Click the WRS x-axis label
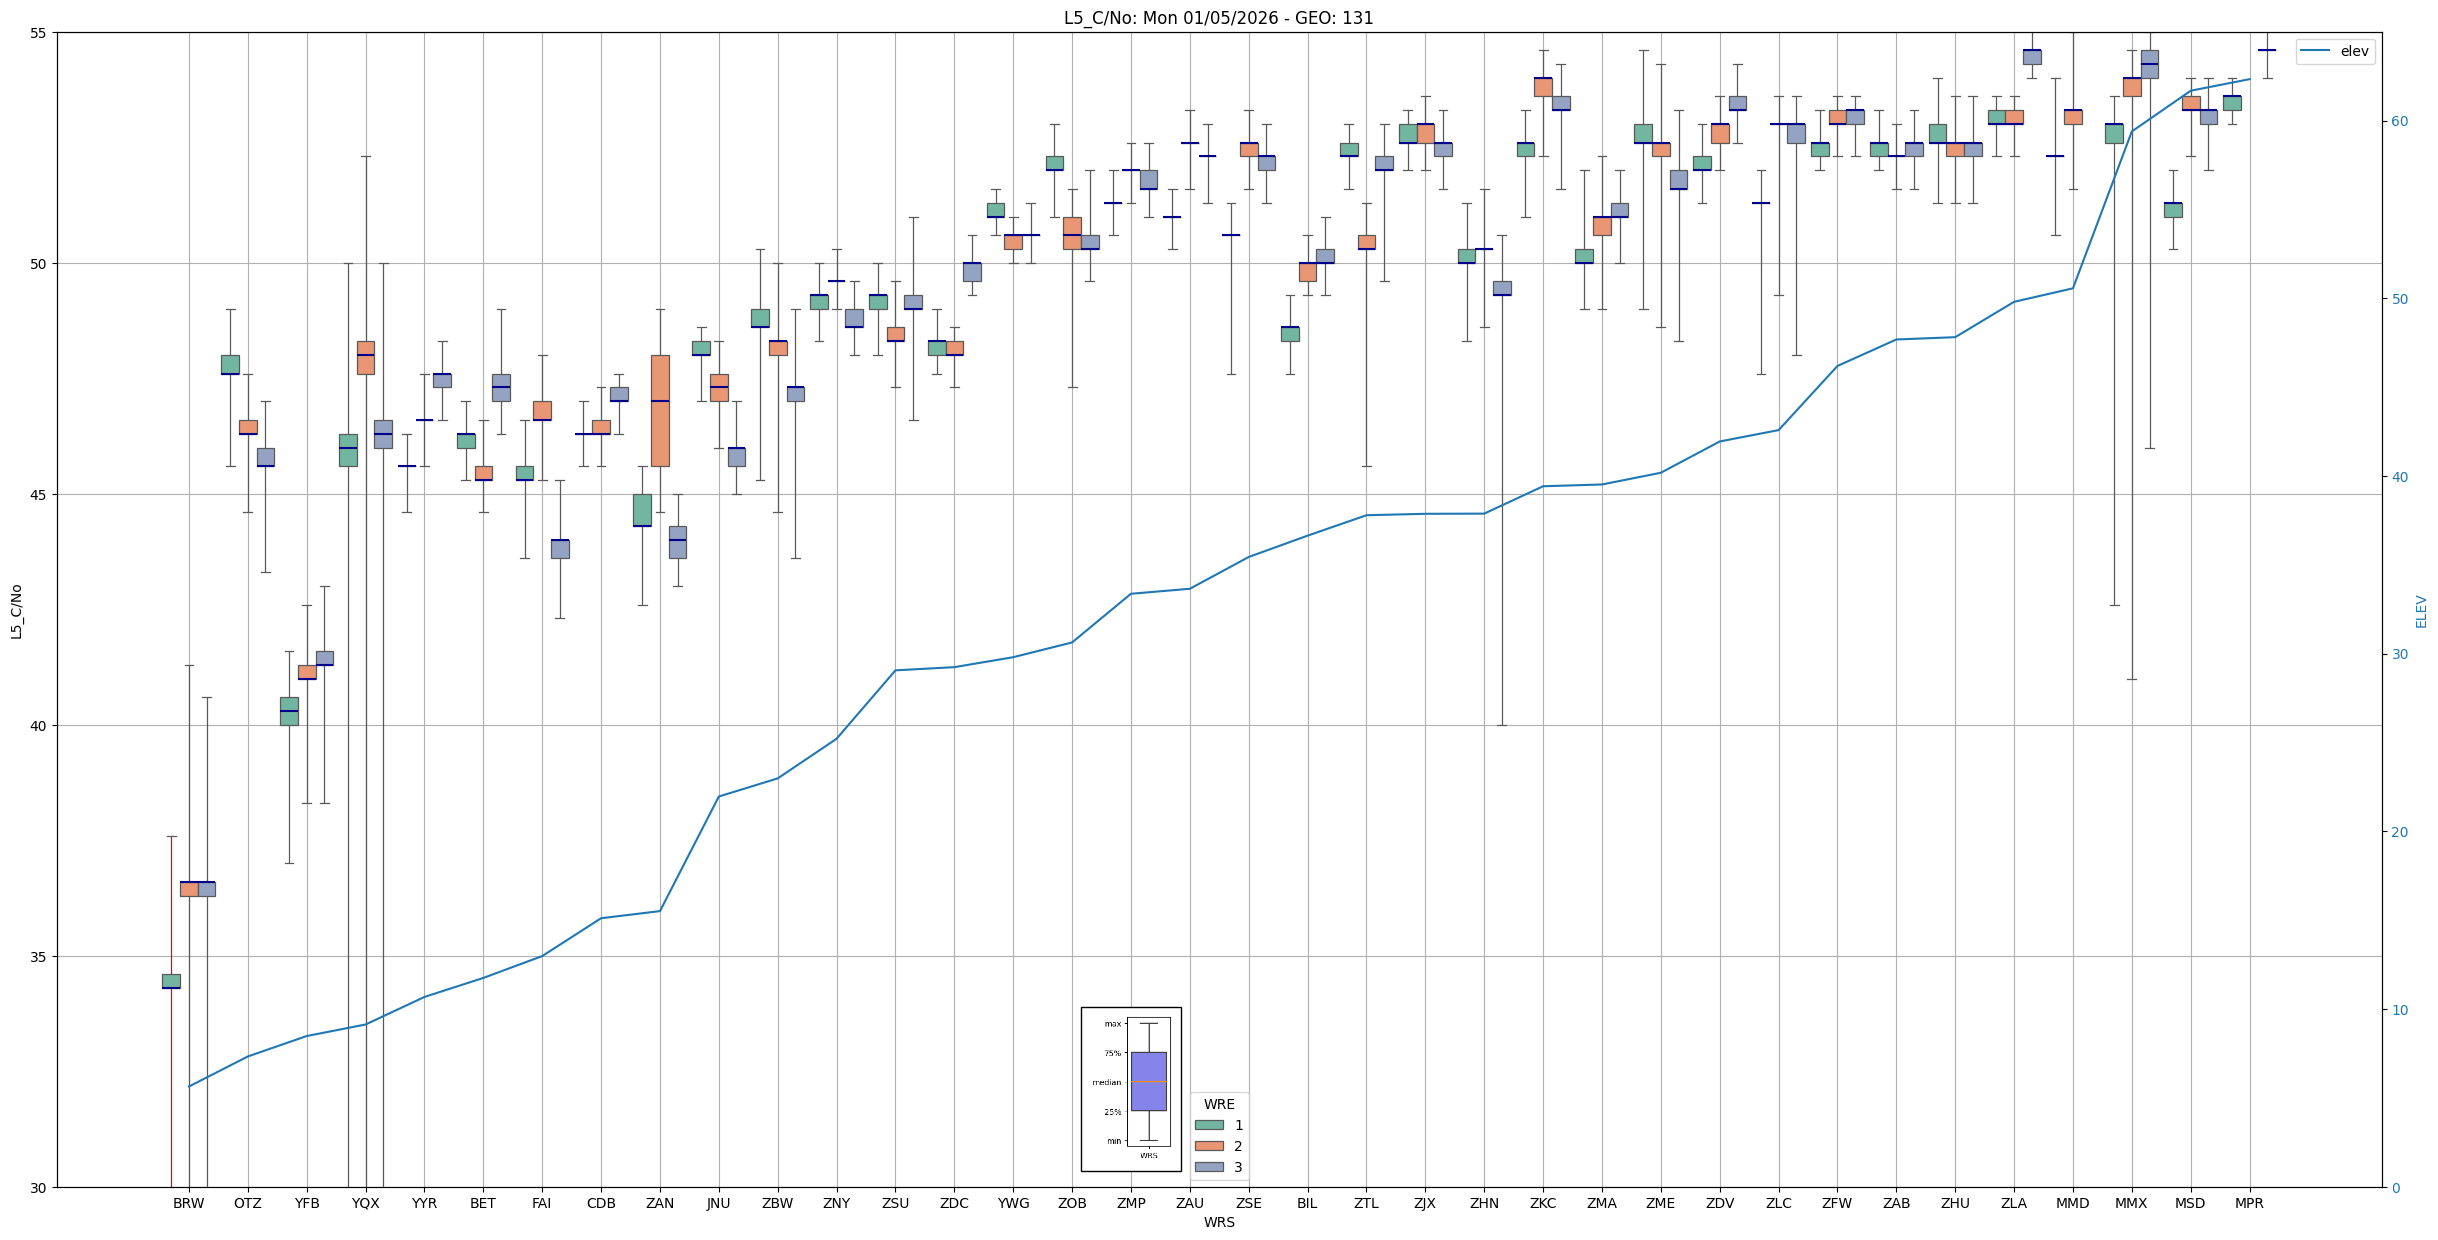 [x=1218, y=1222]
